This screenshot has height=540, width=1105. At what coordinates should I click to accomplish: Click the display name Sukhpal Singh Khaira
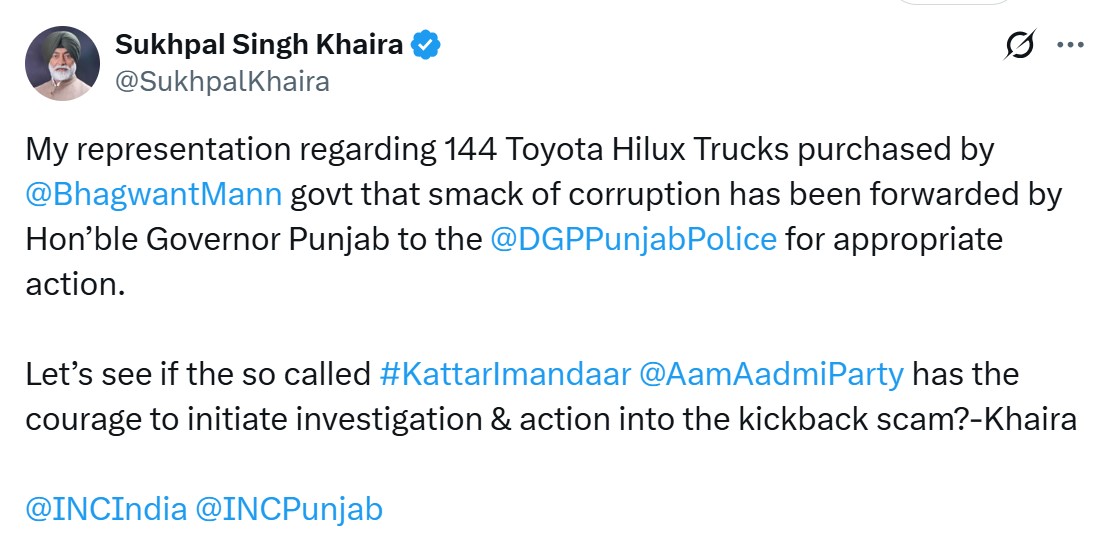click(x=259, y=45)
